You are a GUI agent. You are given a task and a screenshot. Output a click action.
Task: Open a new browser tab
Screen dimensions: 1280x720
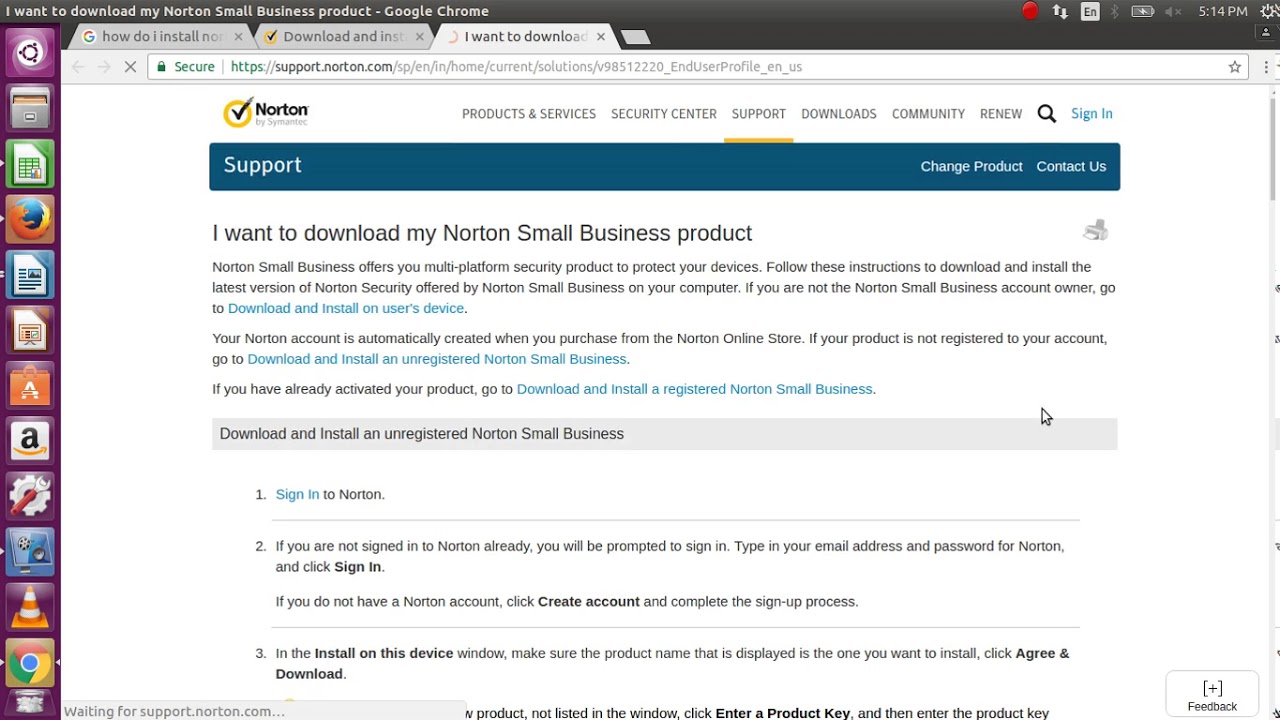point(635,37)
